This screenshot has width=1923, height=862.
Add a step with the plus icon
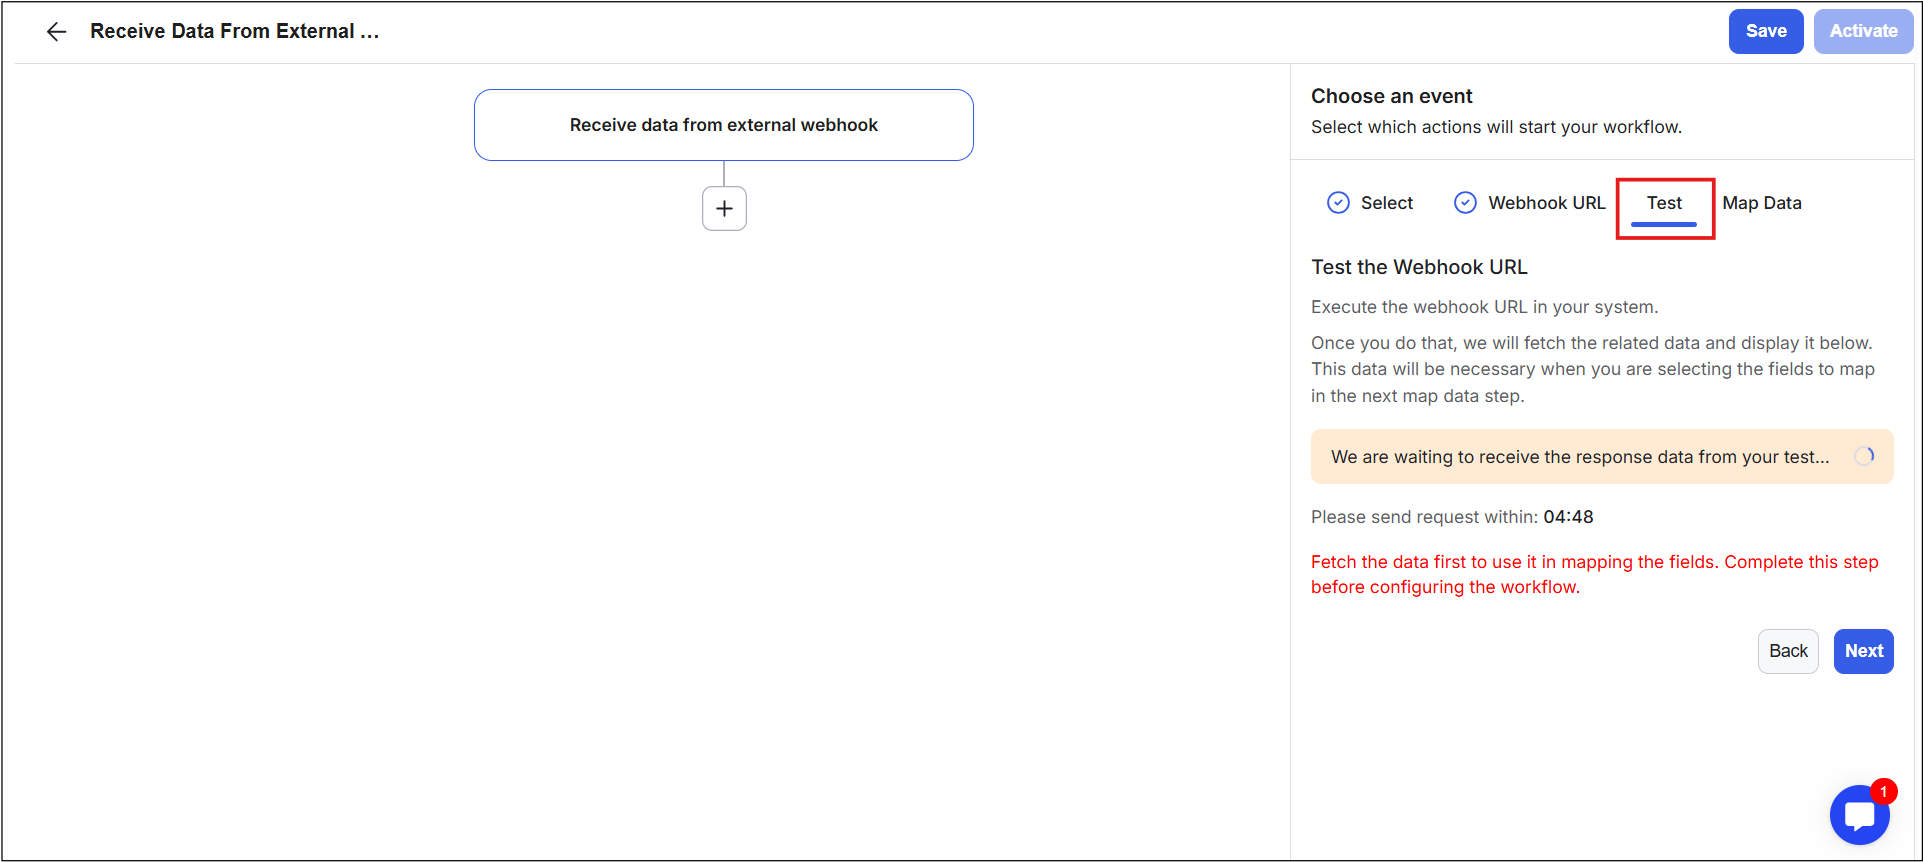[724, 209]
